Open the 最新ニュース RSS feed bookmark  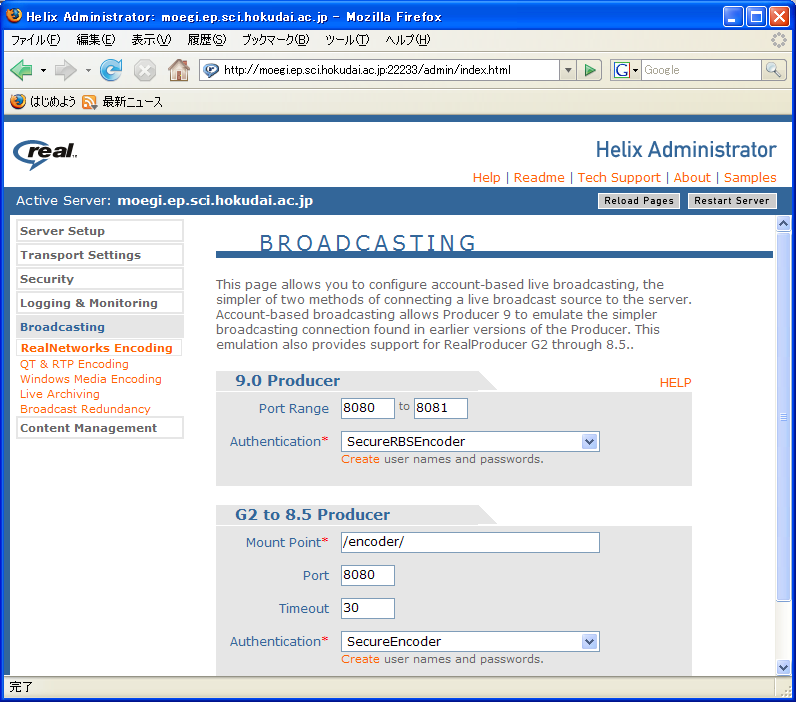tap(122, 102)
